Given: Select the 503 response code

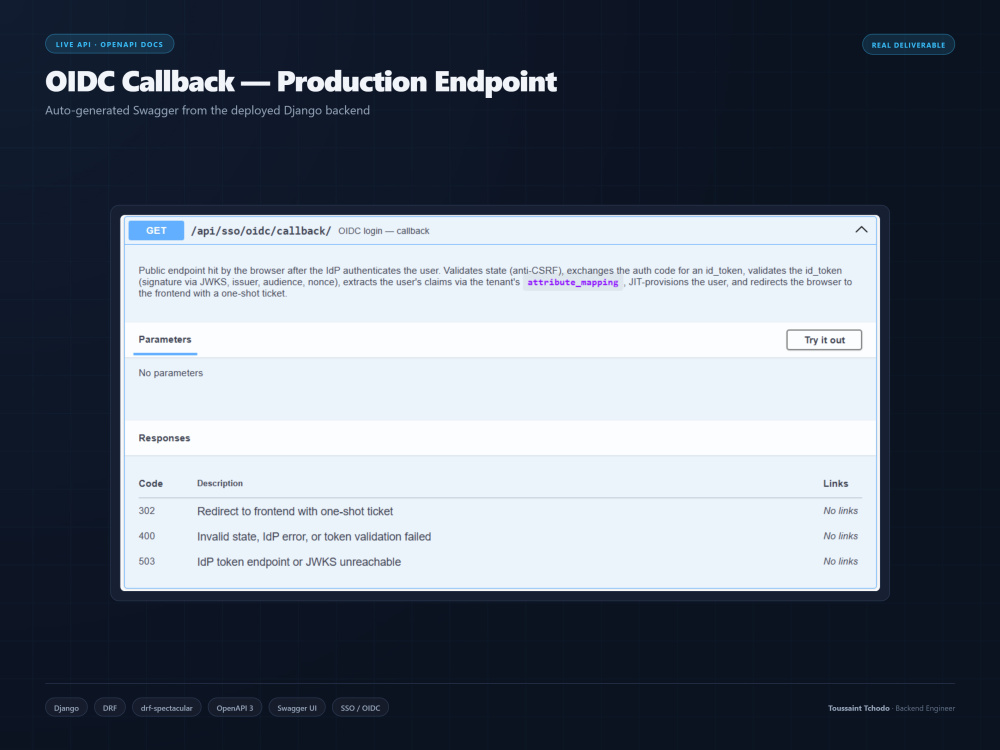Looking at the screenshot, I should coord(147,561).
